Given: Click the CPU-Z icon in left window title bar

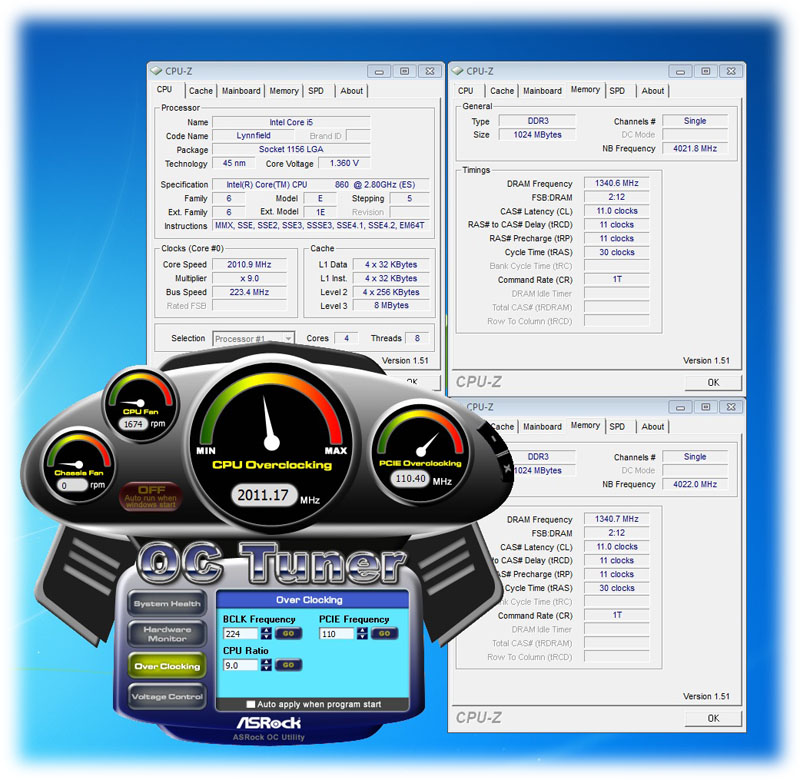Looking at the screenshot, I should [155, 71].
